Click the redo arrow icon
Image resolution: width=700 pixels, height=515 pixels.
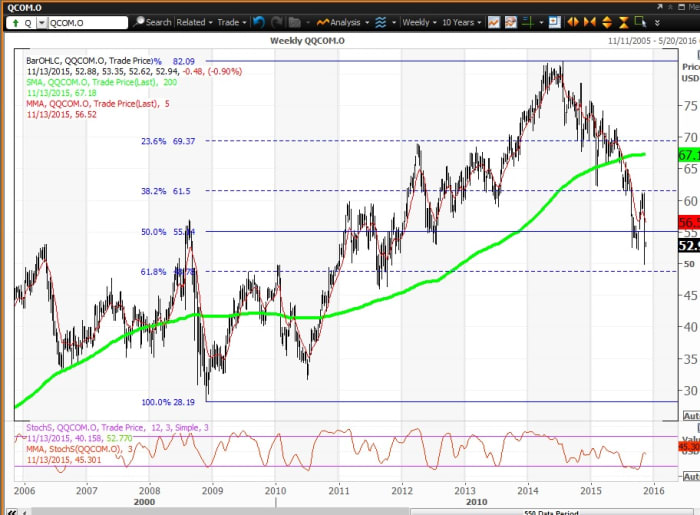[276, 21]
